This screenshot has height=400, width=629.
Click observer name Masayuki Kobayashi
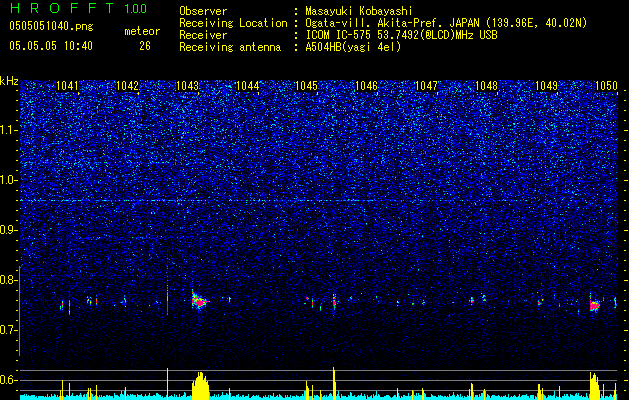[x=359, y=11]
